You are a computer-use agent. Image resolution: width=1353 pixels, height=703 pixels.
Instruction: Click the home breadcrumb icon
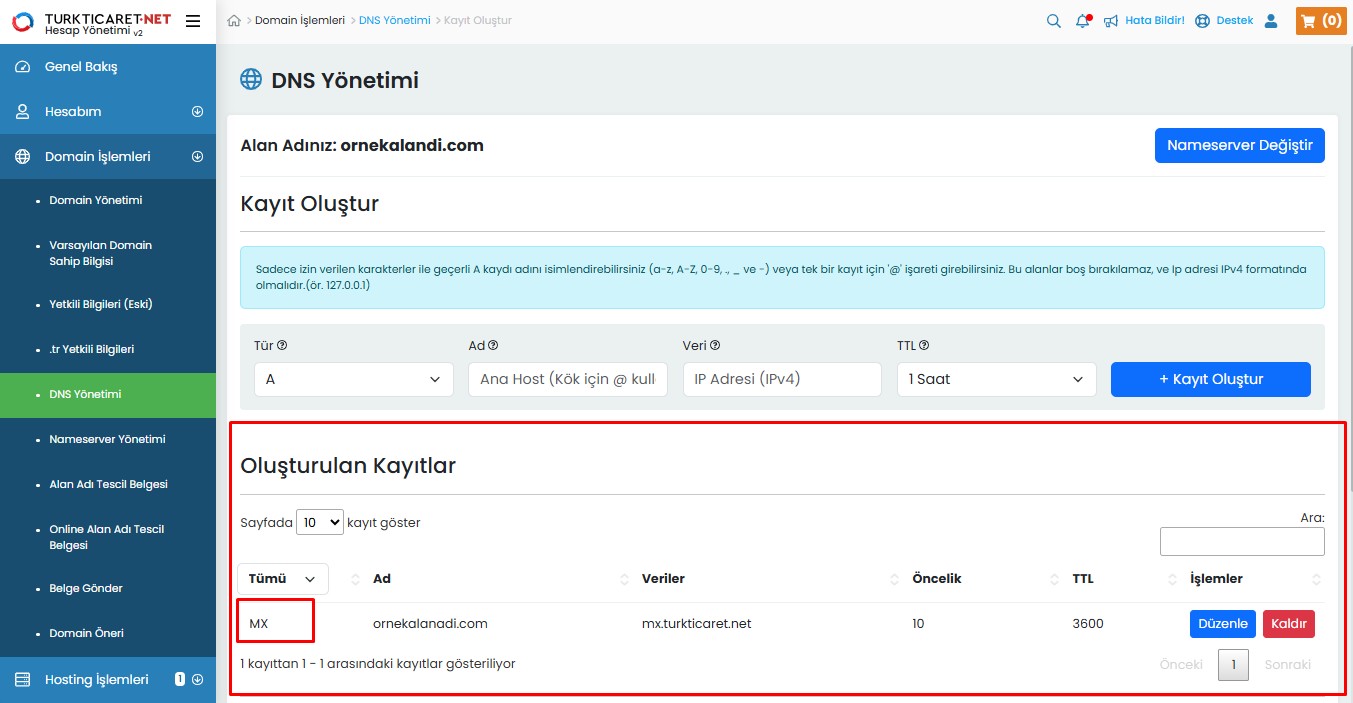(x=234, y=21)
